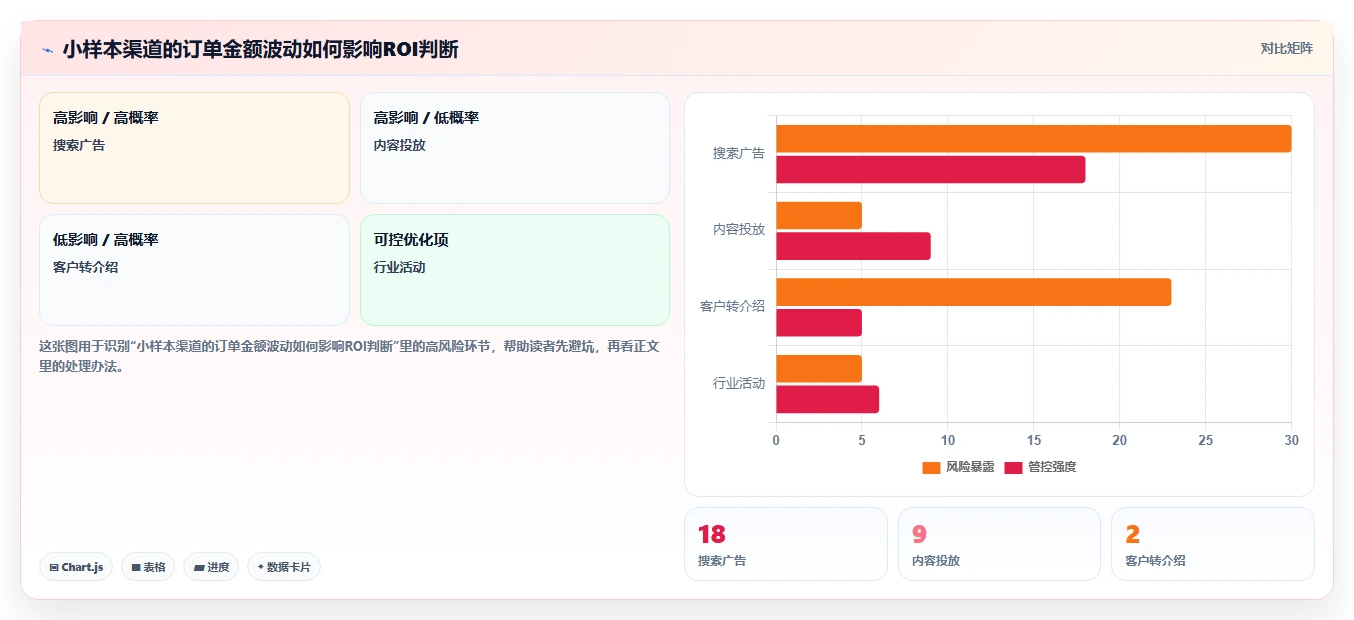Toggle 管控强度 legend red swatch

(1013, 467)
